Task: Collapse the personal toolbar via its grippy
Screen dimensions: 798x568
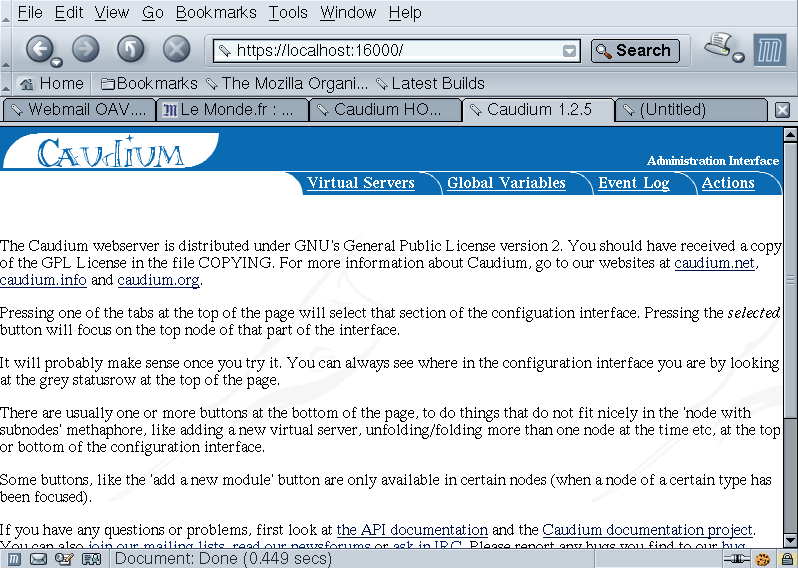Action: click(6, 83)
